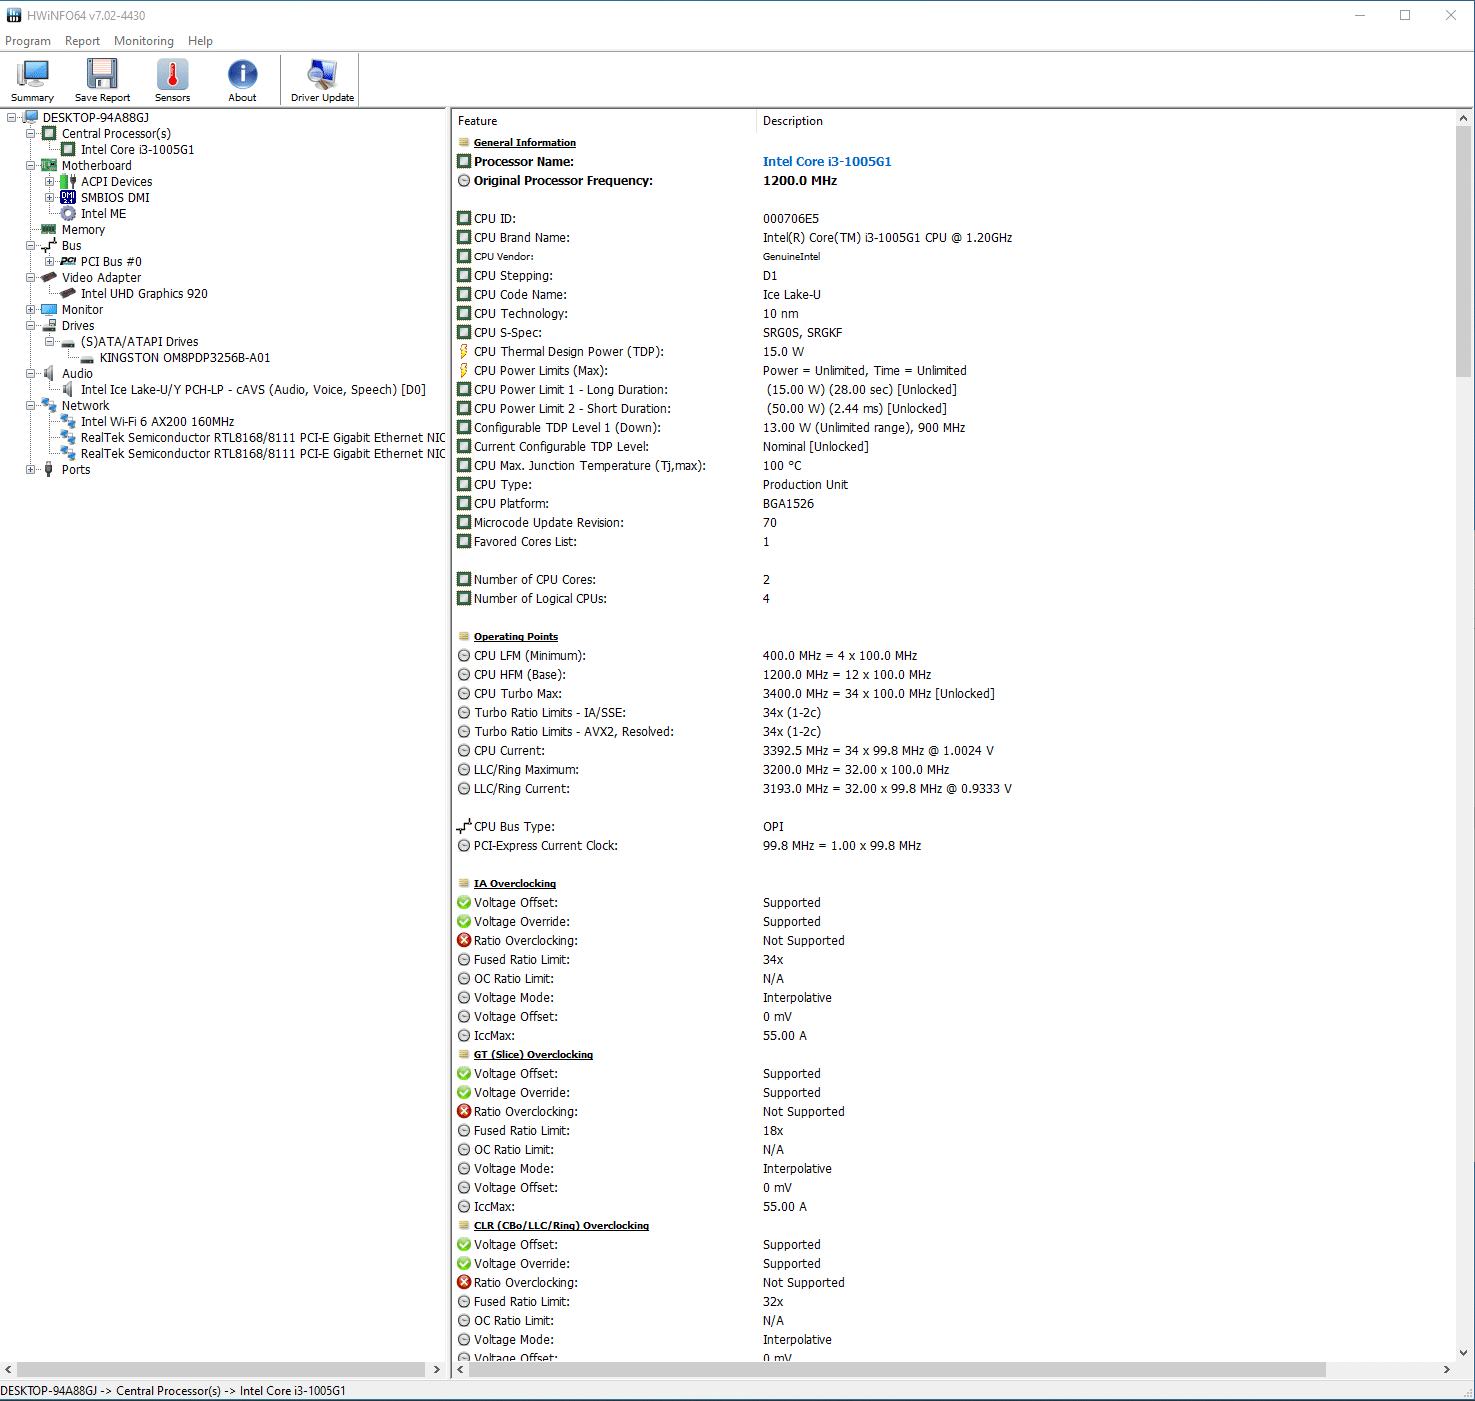Click the PCI Bus #0 icon
The image size is (1475, 1401).
coord(68,261)
